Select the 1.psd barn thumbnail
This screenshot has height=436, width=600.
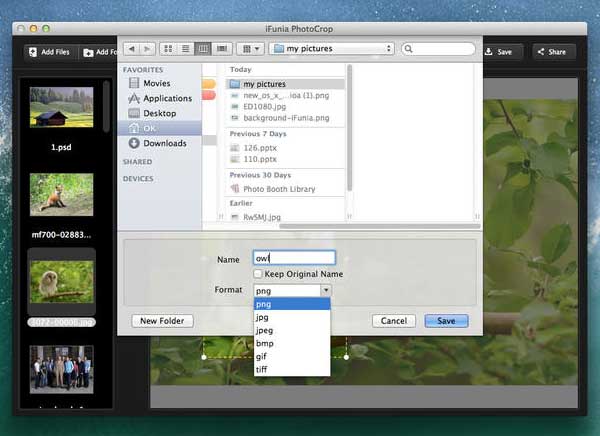[62, 107]
